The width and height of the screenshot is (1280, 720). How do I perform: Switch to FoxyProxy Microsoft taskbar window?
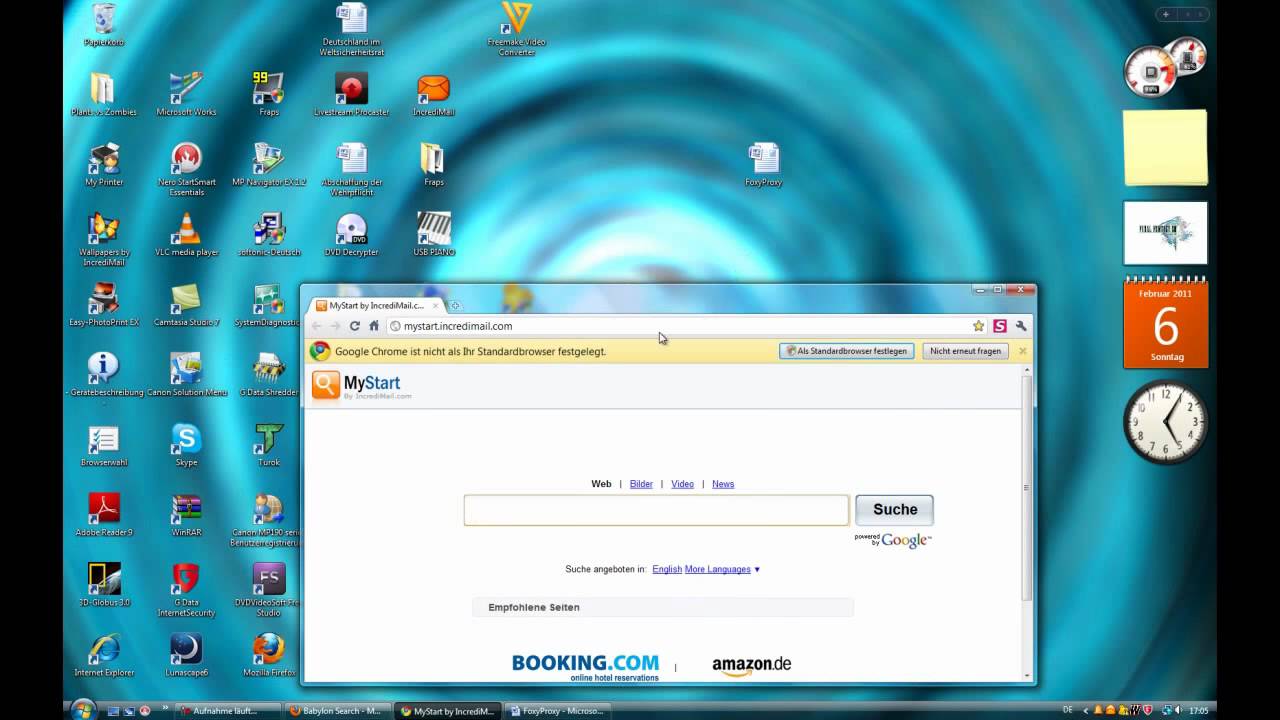(x=556, y=711)
